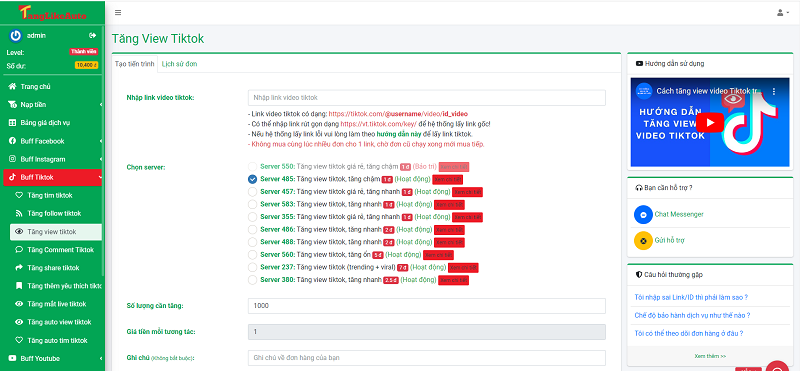Viewport: 800px width, 371px height.
Task: Select the Server 550 radio button
Action: pyautogui.click(x=253, y=167)
